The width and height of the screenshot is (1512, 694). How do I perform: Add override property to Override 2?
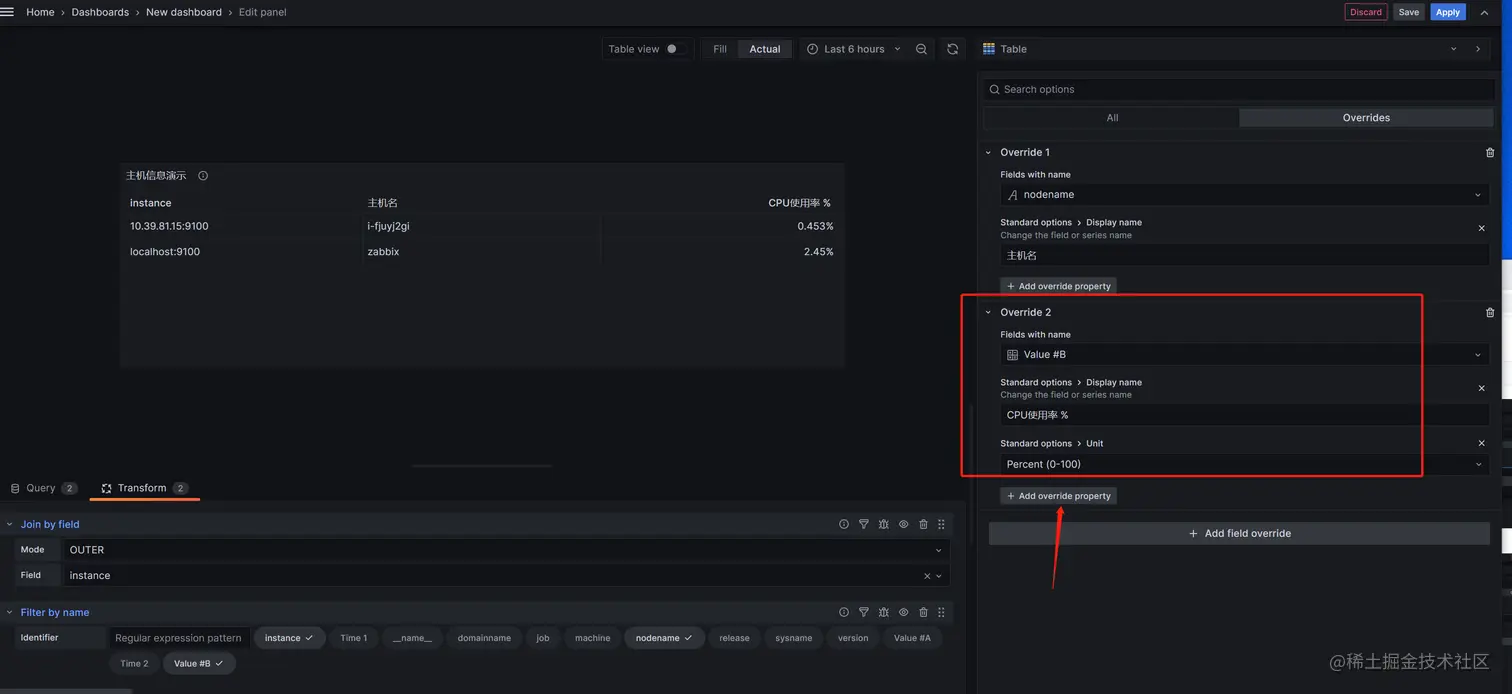point(1058,496)
